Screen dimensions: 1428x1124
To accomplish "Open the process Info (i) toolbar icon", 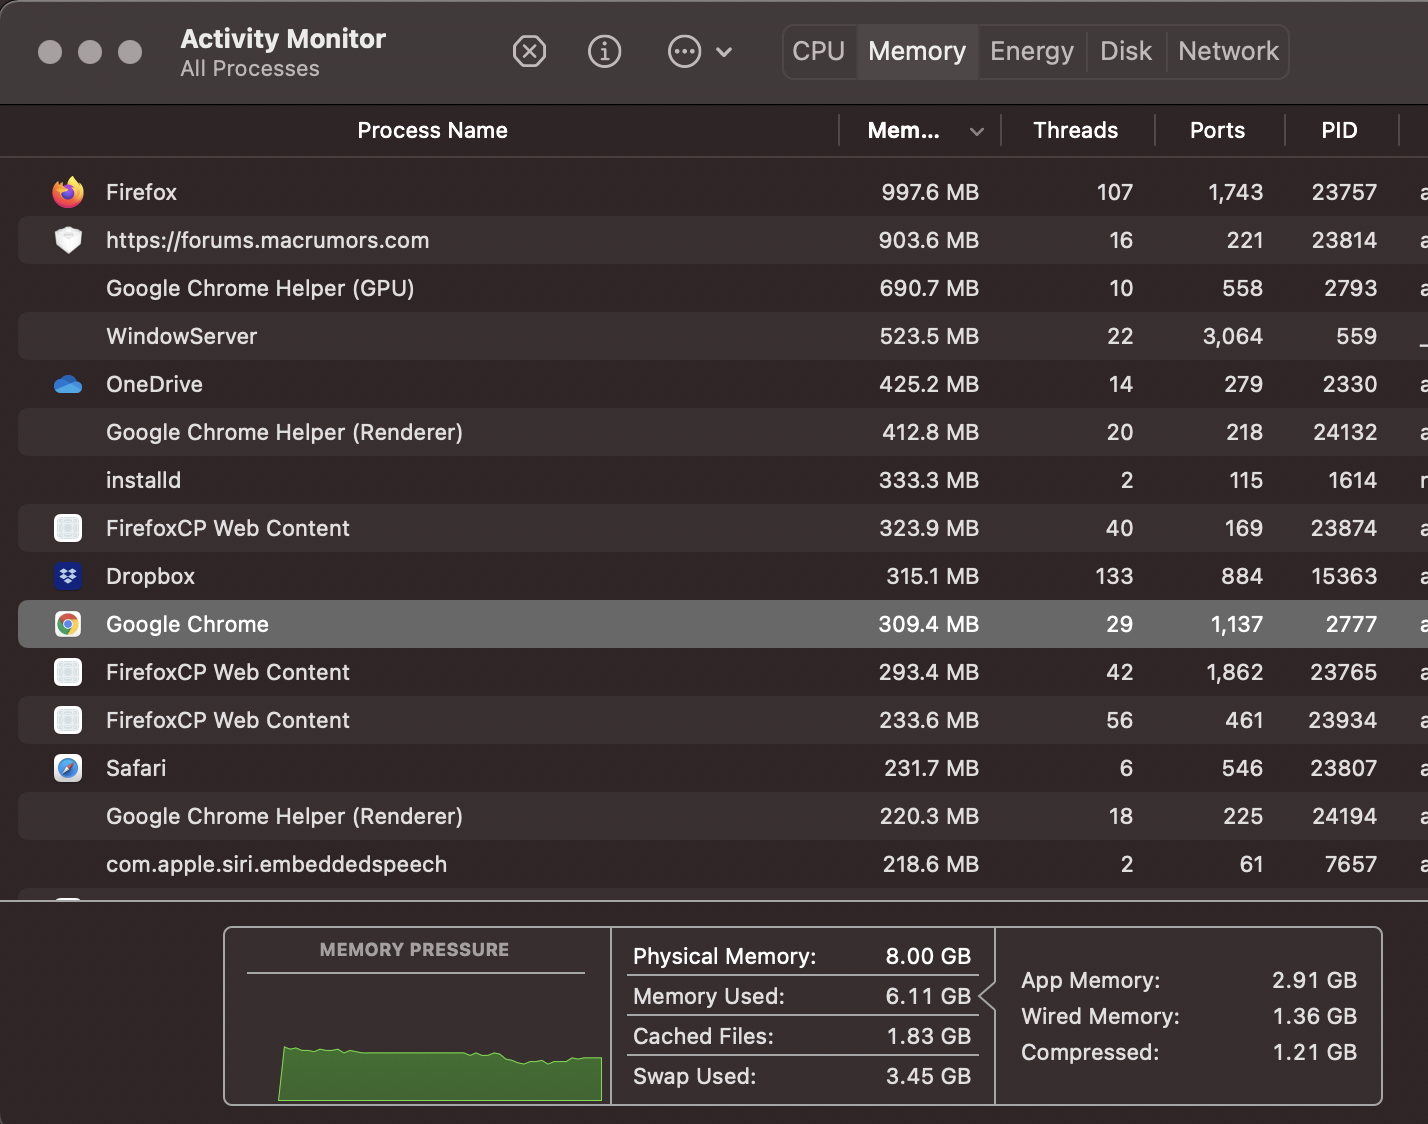I will coord(604,51).
